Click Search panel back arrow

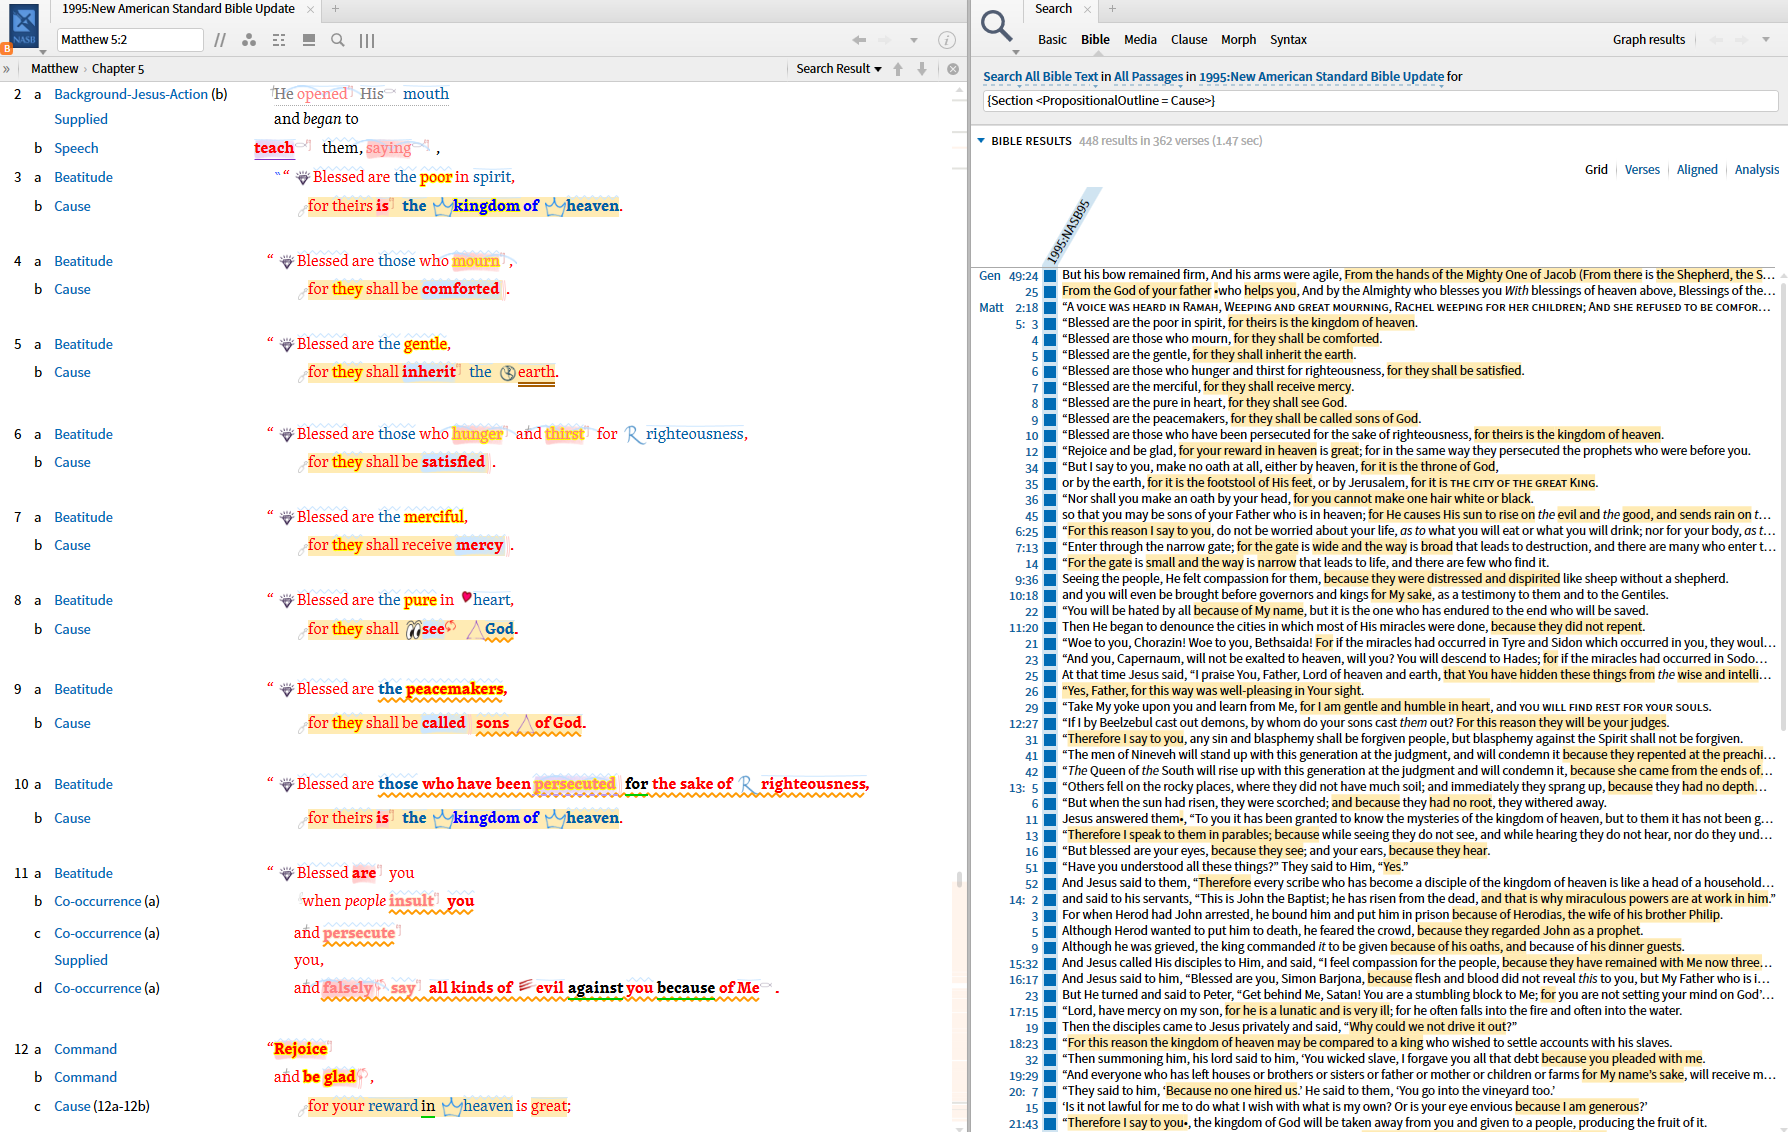pyautogui.click(x=1717, y=40)
